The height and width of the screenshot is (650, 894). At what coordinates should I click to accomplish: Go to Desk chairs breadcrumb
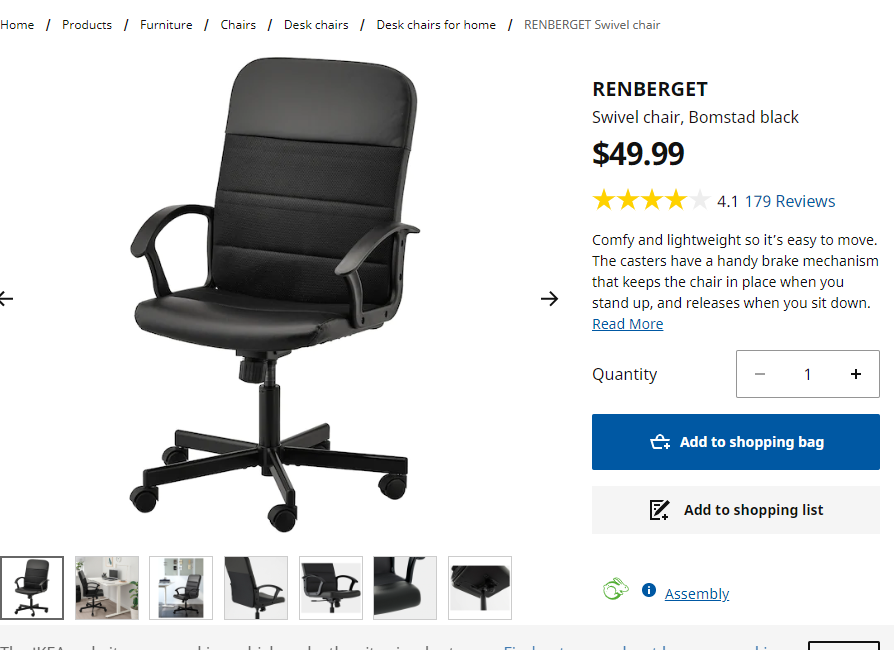click(316, 25)
